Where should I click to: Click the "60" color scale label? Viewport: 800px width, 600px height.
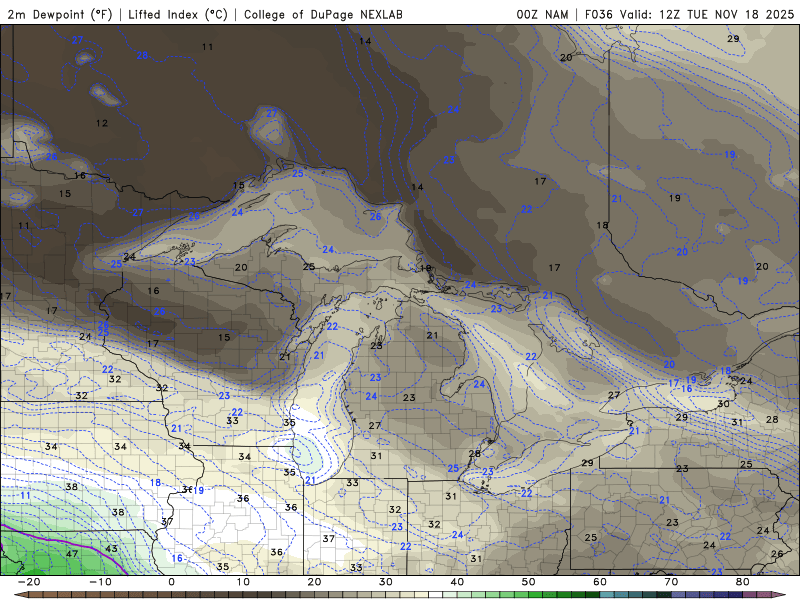(600, 582)
